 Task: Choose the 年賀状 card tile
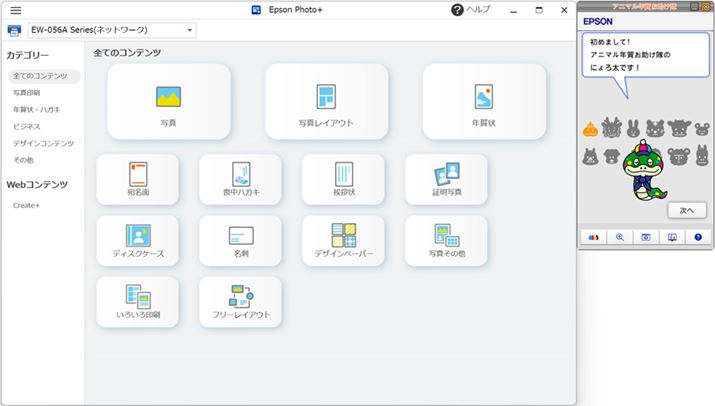(x=484, y=101)
